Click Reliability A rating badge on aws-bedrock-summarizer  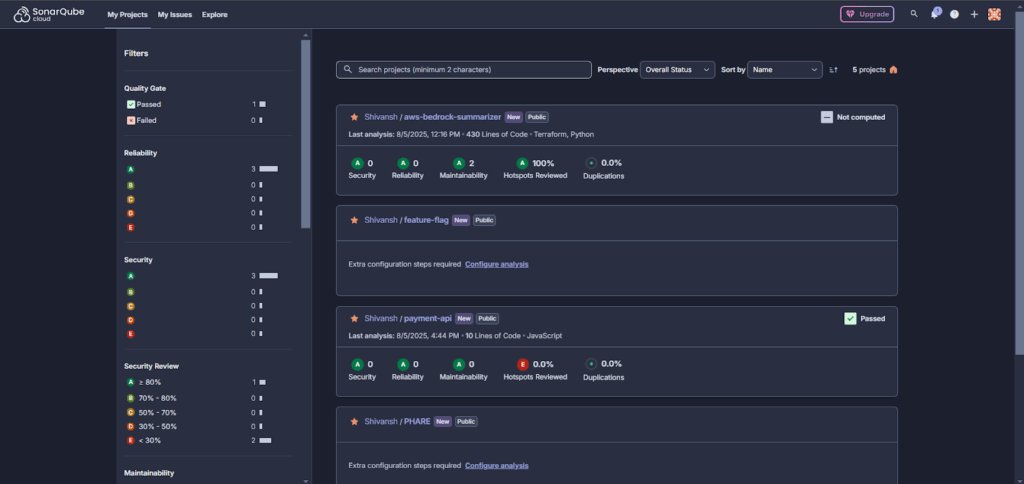click(x=403, y=163)
